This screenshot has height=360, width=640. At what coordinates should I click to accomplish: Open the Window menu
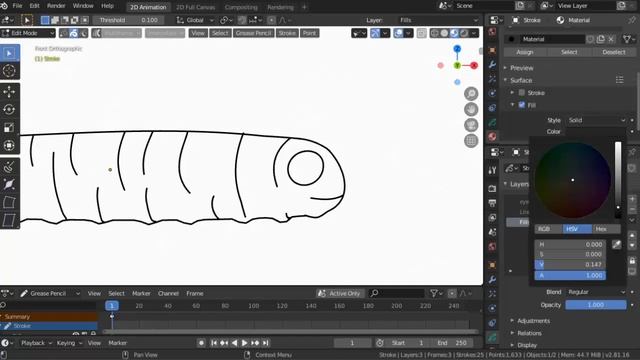click(83, 6)
